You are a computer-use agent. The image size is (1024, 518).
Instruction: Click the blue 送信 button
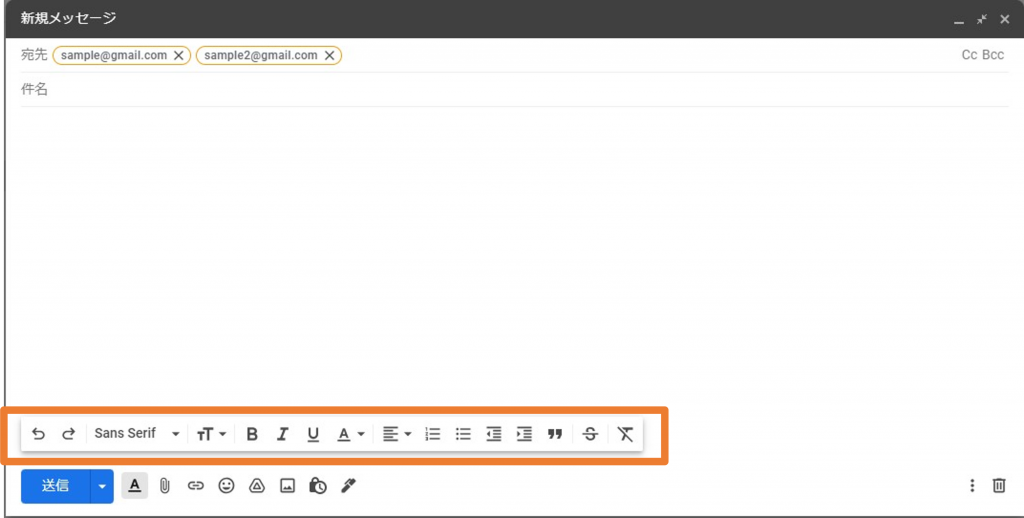(56, 486)
